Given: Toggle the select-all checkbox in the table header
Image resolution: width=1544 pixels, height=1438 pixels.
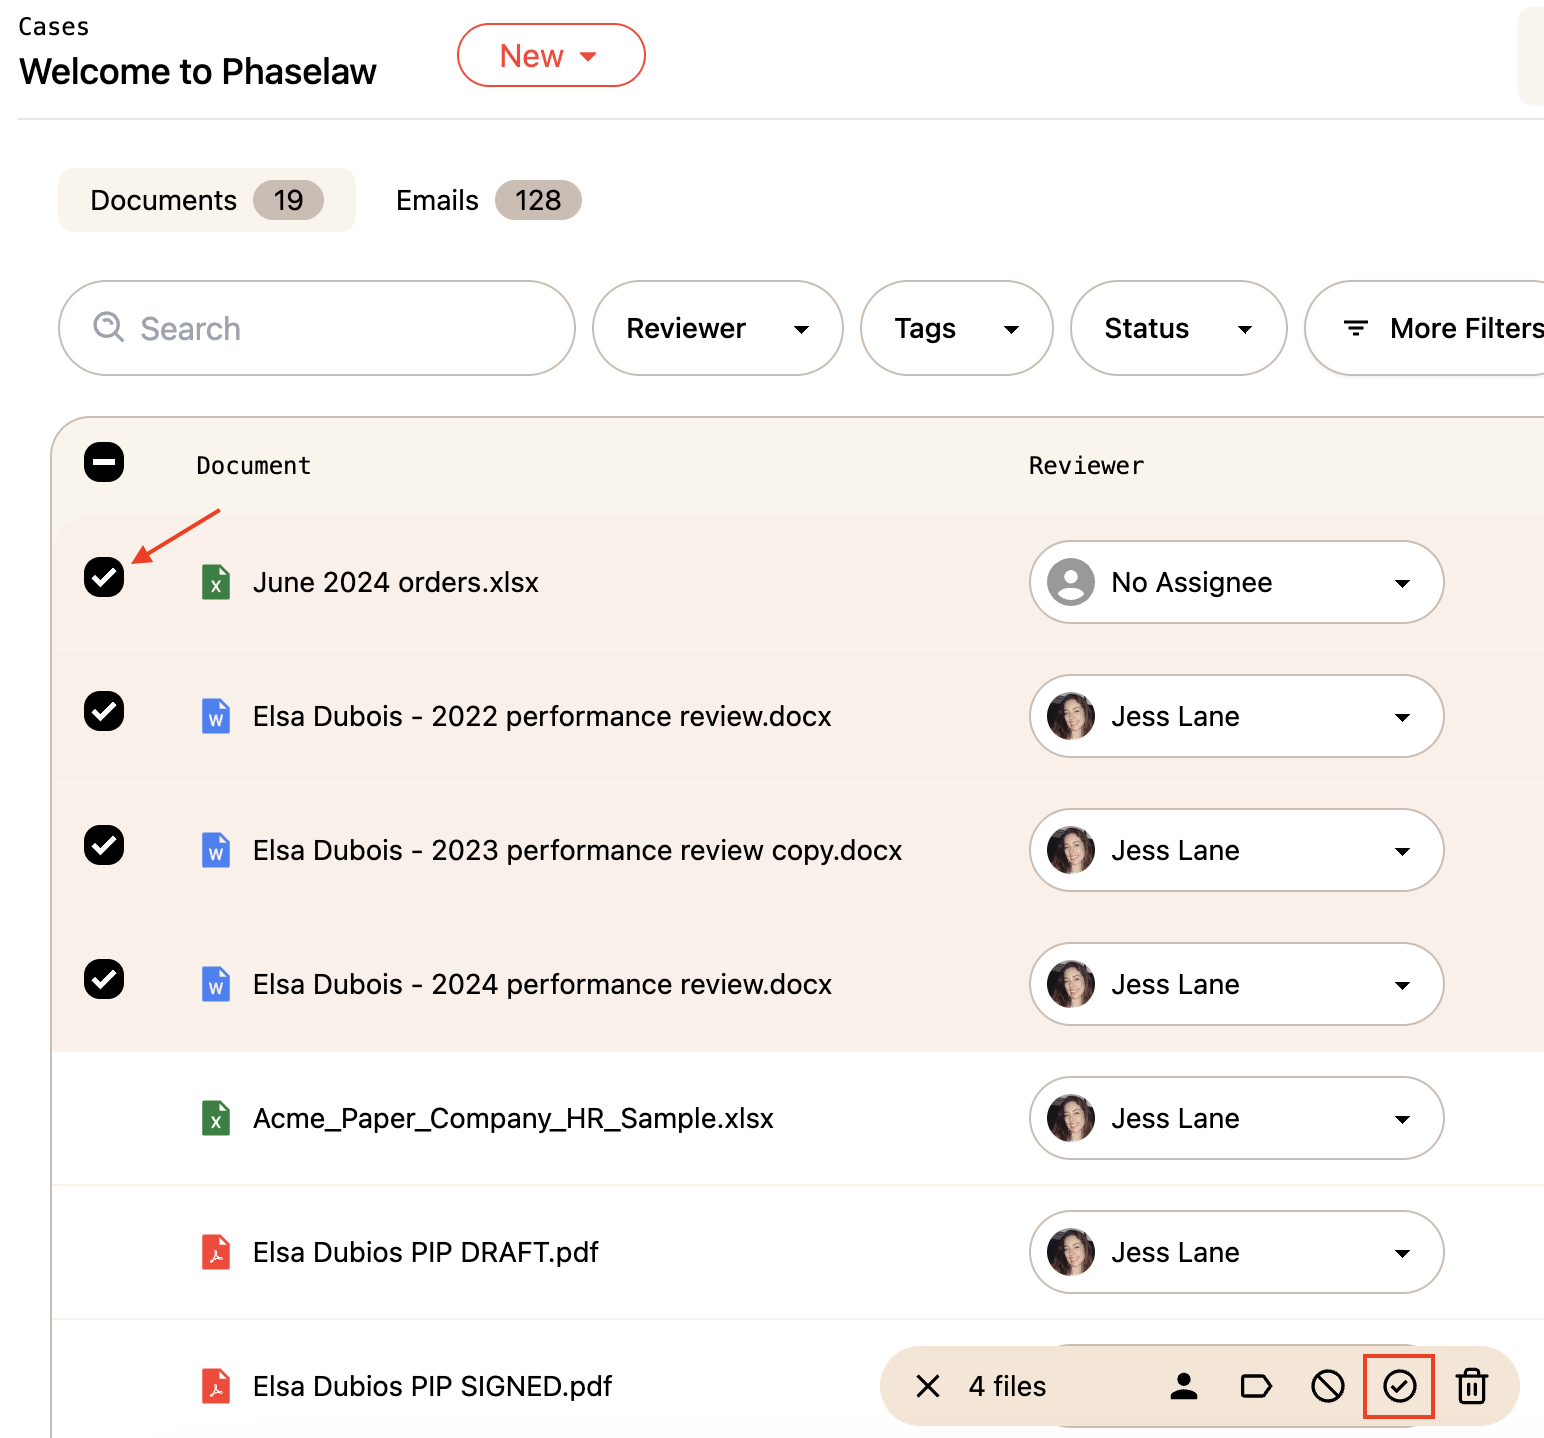Looking at the screenshot, I should (x=104, y=462).
